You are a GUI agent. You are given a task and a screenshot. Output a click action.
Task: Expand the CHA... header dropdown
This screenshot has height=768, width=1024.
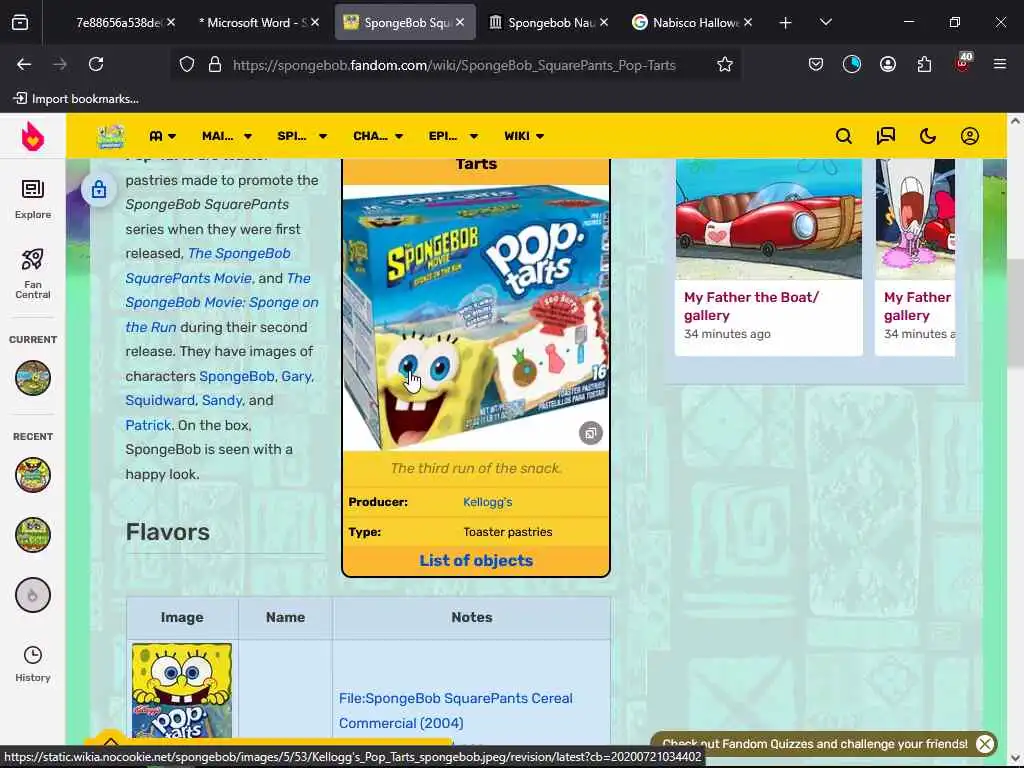click(x=377, y=136)
